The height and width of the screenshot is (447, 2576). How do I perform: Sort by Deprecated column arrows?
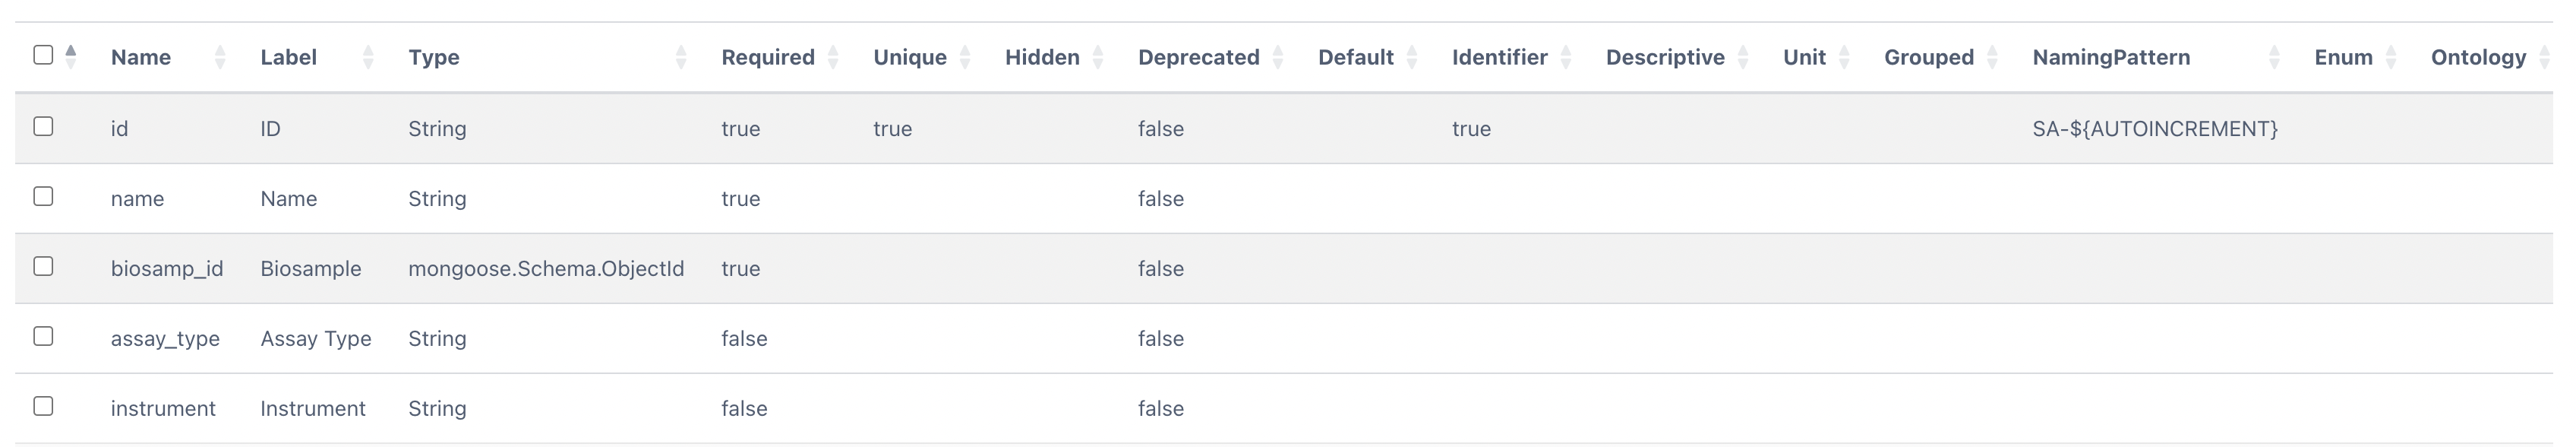tap(1278, 58)
